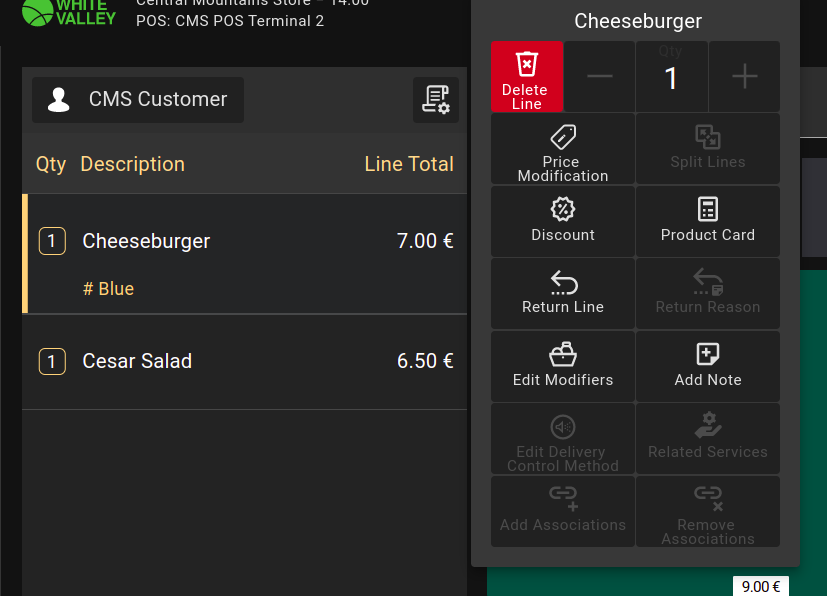Click the Delete Line trash icon
The width and height of the screenshot is (827, 596).
(527, 66)
